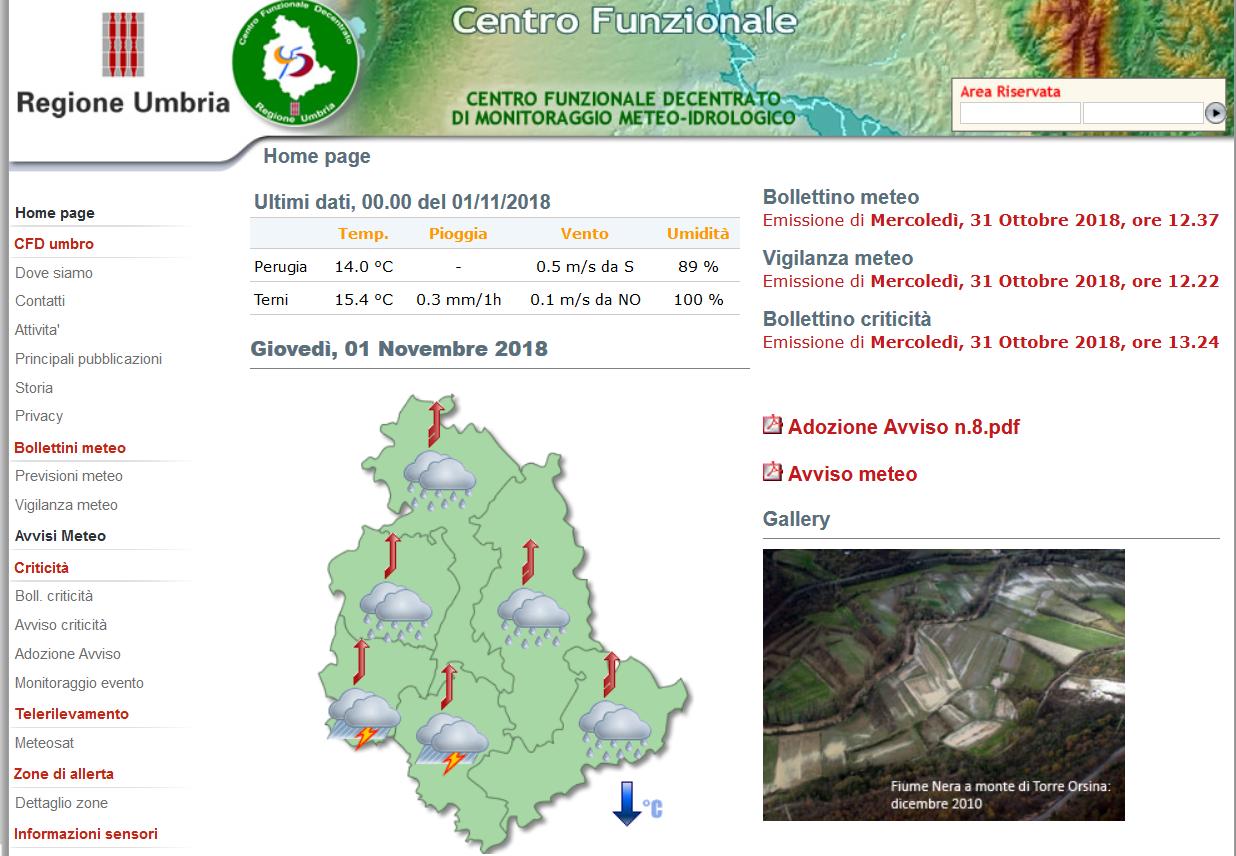This screenshot has height=856, width=1236.
Task: Go to Home page in the sidebar
Action: point(55,213)
